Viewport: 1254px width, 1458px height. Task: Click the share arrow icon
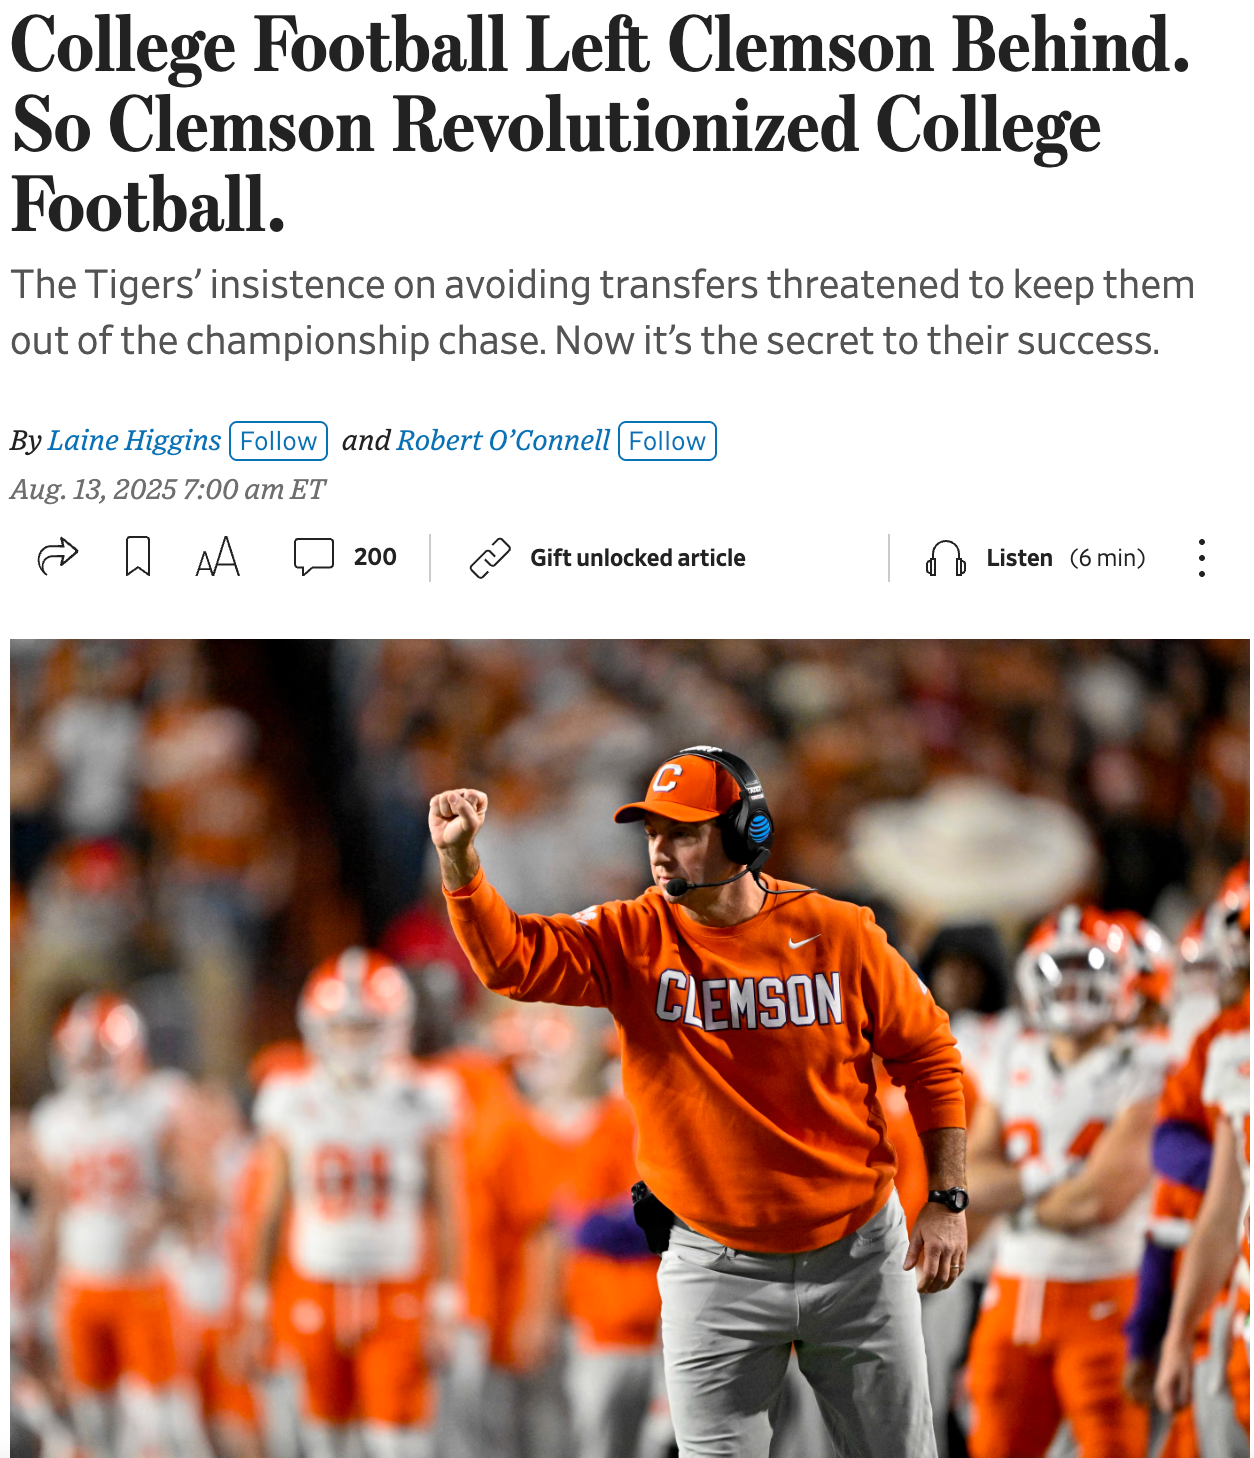57,557
